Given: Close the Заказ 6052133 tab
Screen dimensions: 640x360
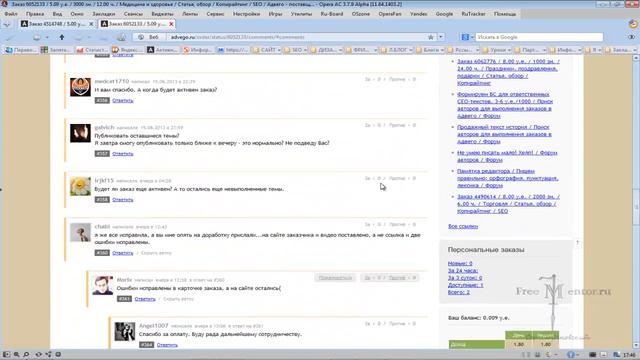Looking at the screenshot, I should pyautogui.click(x=171, y=24).
